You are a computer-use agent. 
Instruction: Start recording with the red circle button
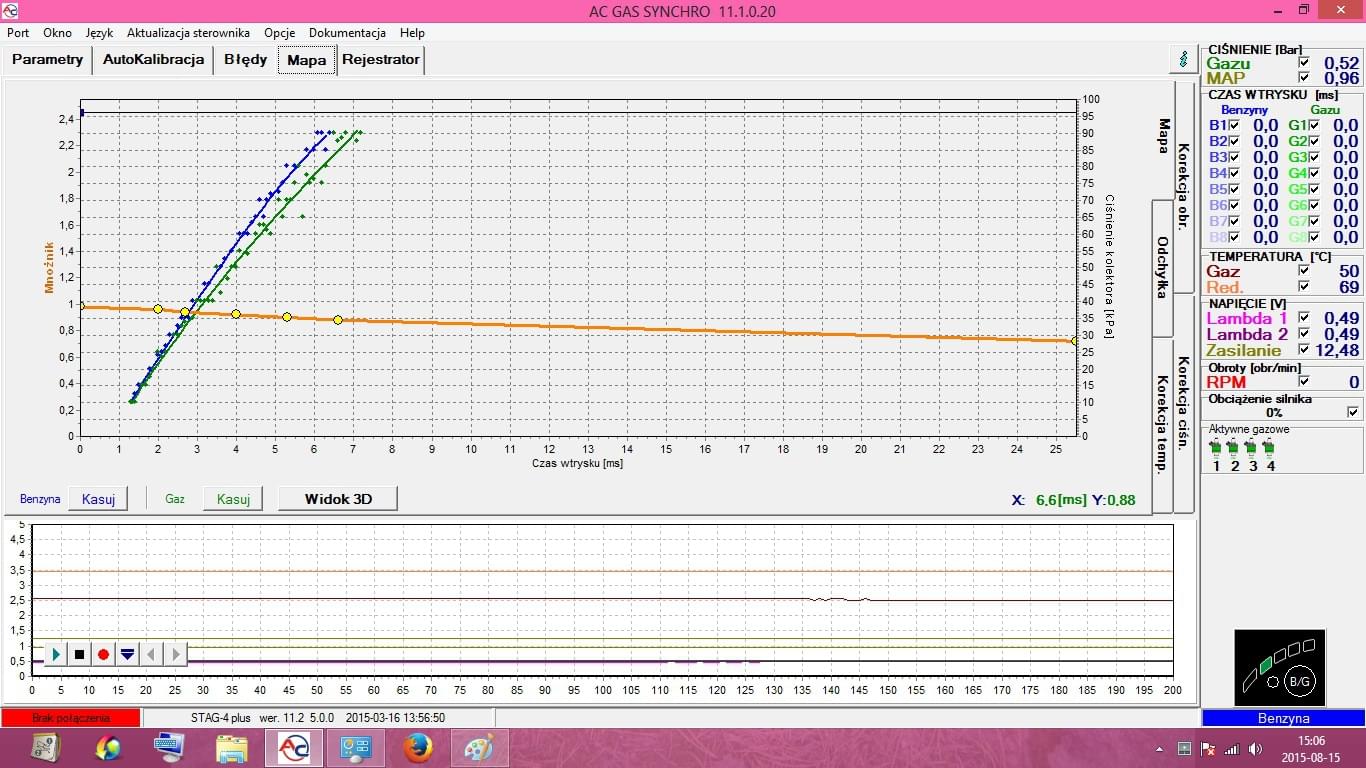(103, 654)
